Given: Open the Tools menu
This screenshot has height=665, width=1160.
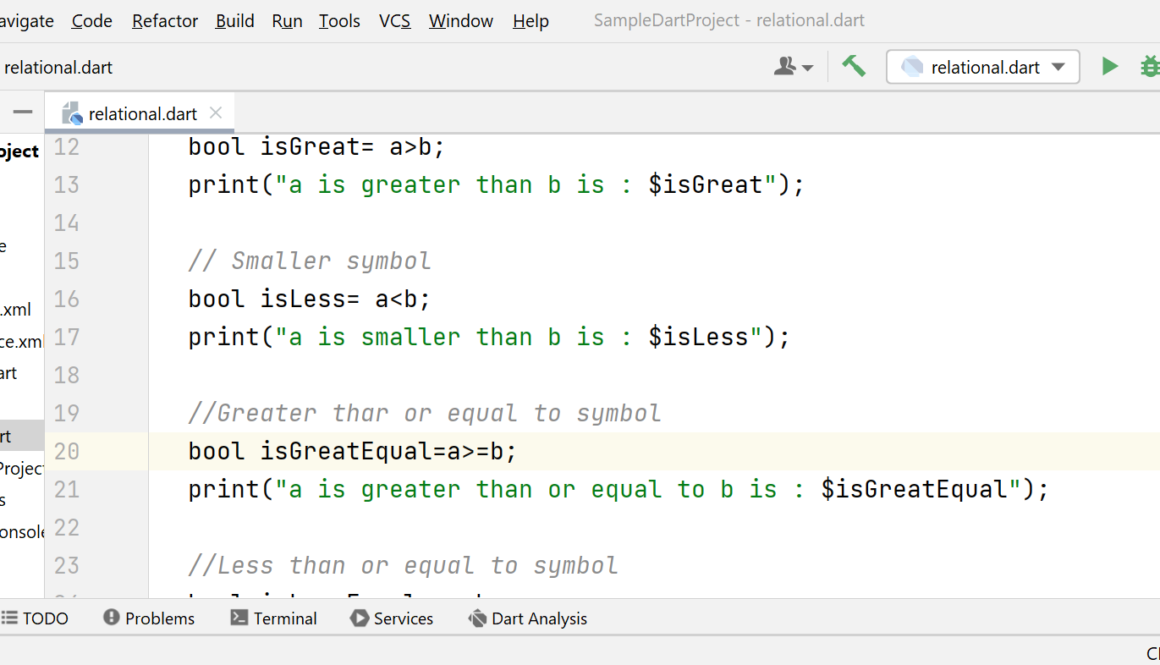Looking at the screenshot, I should click(x=339, y=21).
